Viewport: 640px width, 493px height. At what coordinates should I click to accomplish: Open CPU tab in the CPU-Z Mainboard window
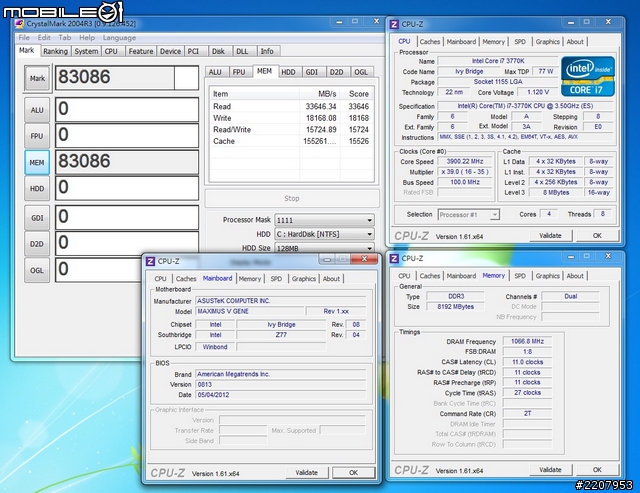click(160, 279)
